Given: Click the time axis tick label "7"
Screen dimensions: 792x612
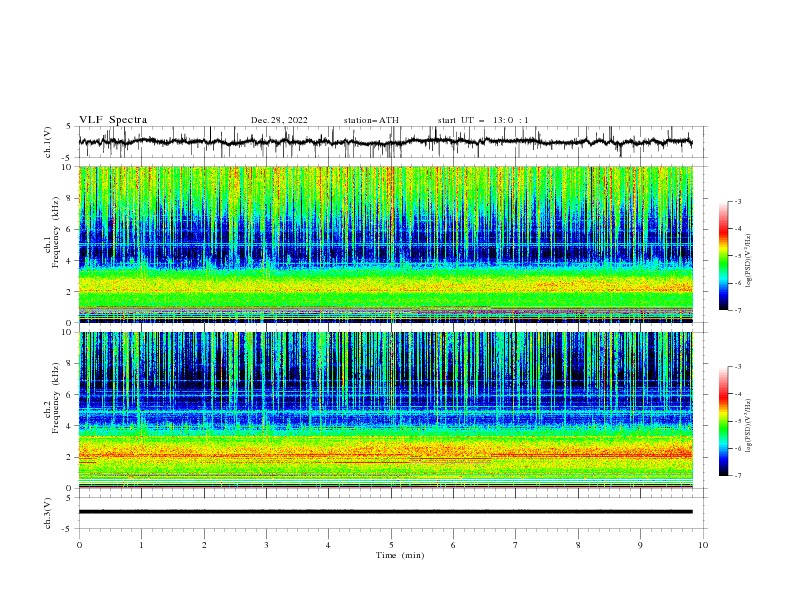Looking at the screenshot, I should (x=516, y=545).
